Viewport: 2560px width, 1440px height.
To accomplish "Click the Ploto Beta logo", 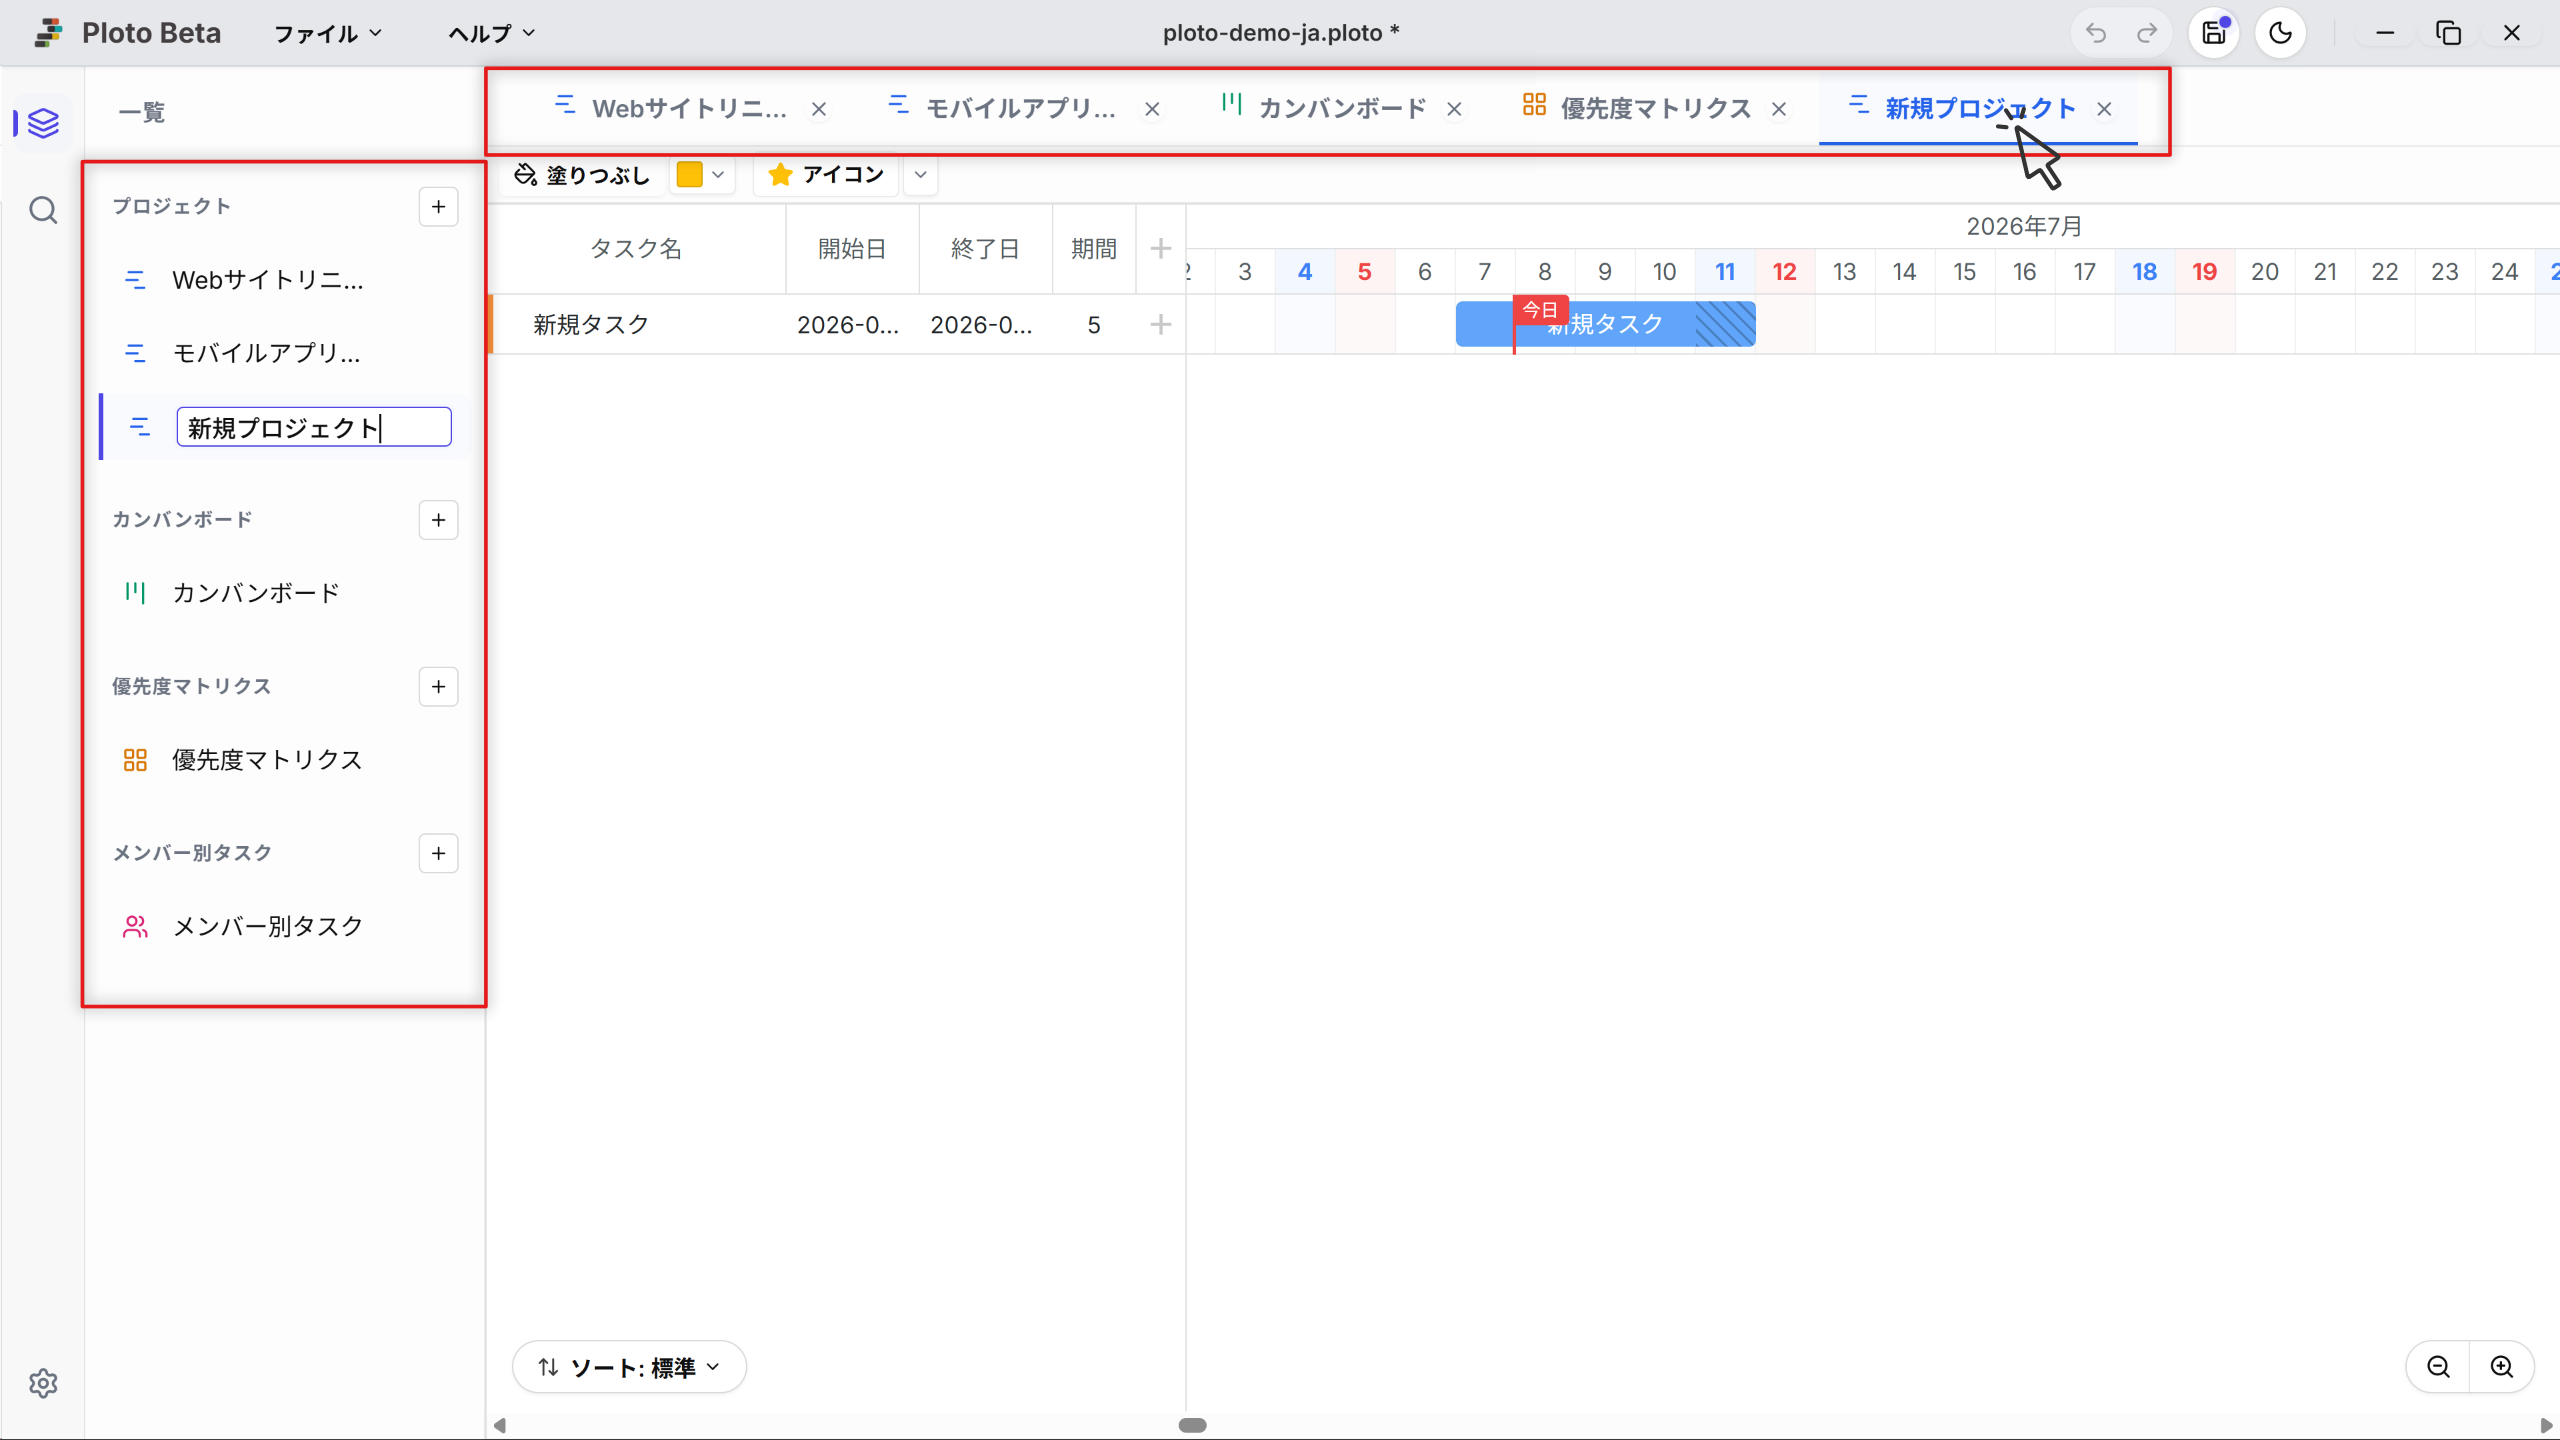I will pos(128,33).
